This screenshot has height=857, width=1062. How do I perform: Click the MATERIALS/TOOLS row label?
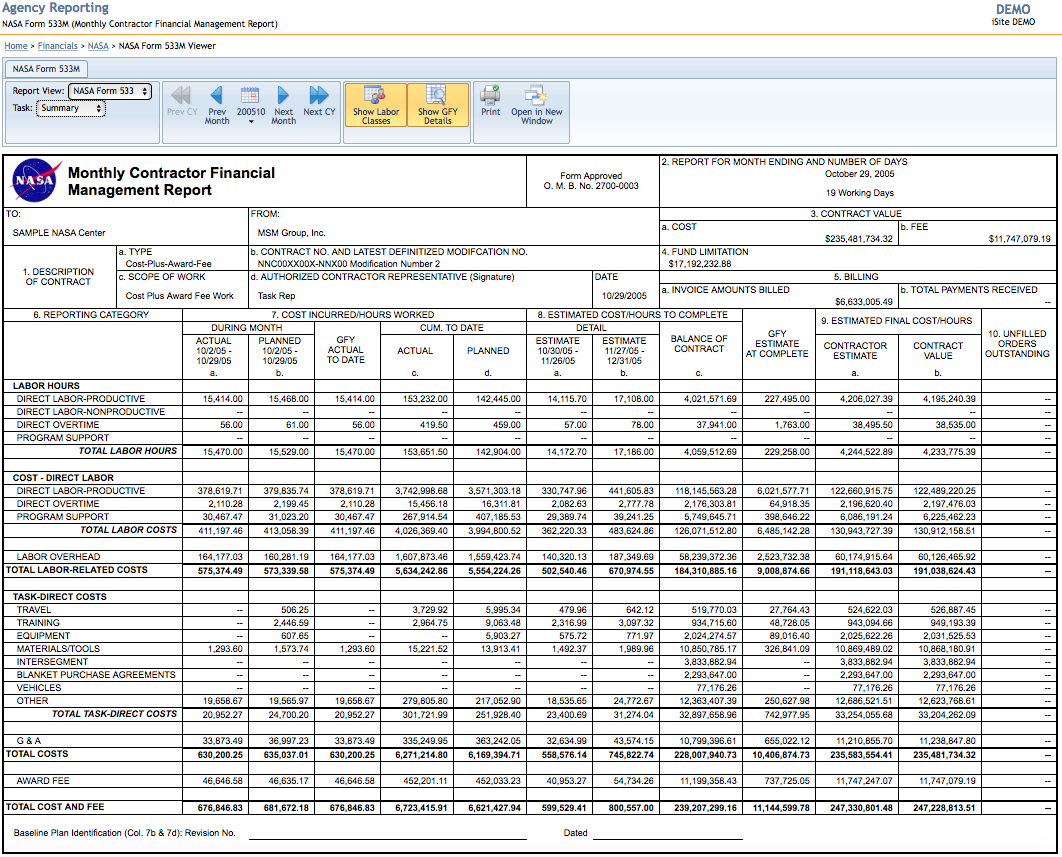tap(58, 649)
